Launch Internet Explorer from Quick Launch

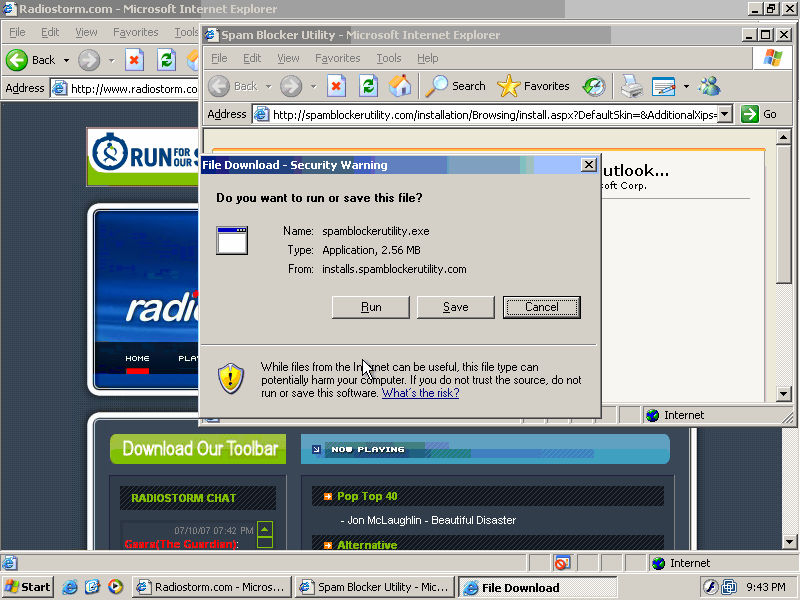70,587
